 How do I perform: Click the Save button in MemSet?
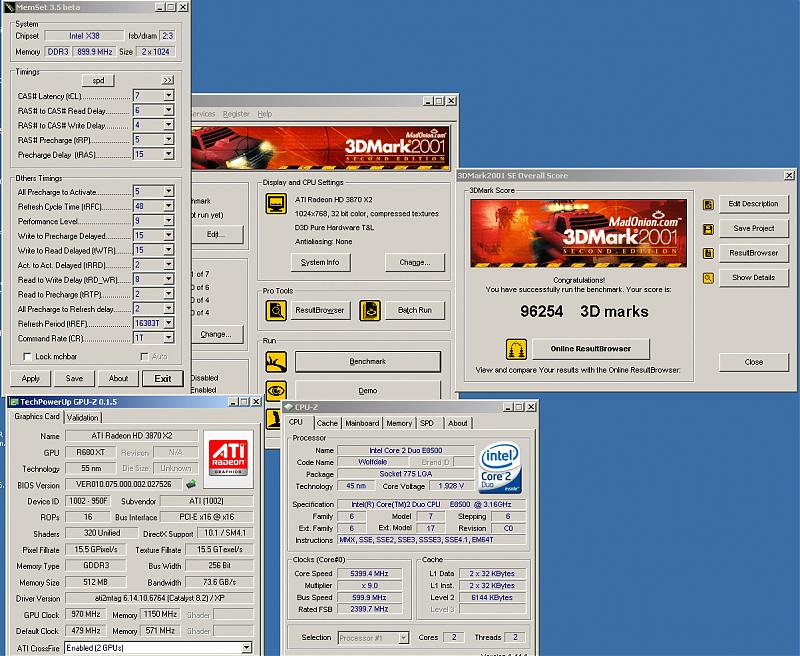click(74, 379)
